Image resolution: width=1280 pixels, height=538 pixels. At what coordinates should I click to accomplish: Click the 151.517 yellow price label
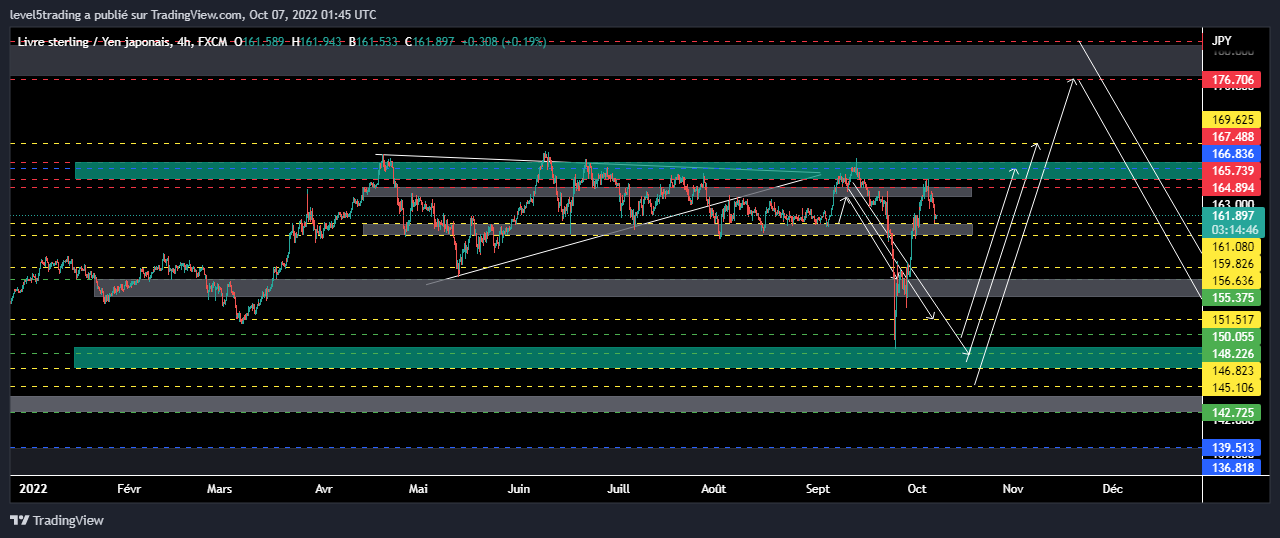click(1232, 320)
